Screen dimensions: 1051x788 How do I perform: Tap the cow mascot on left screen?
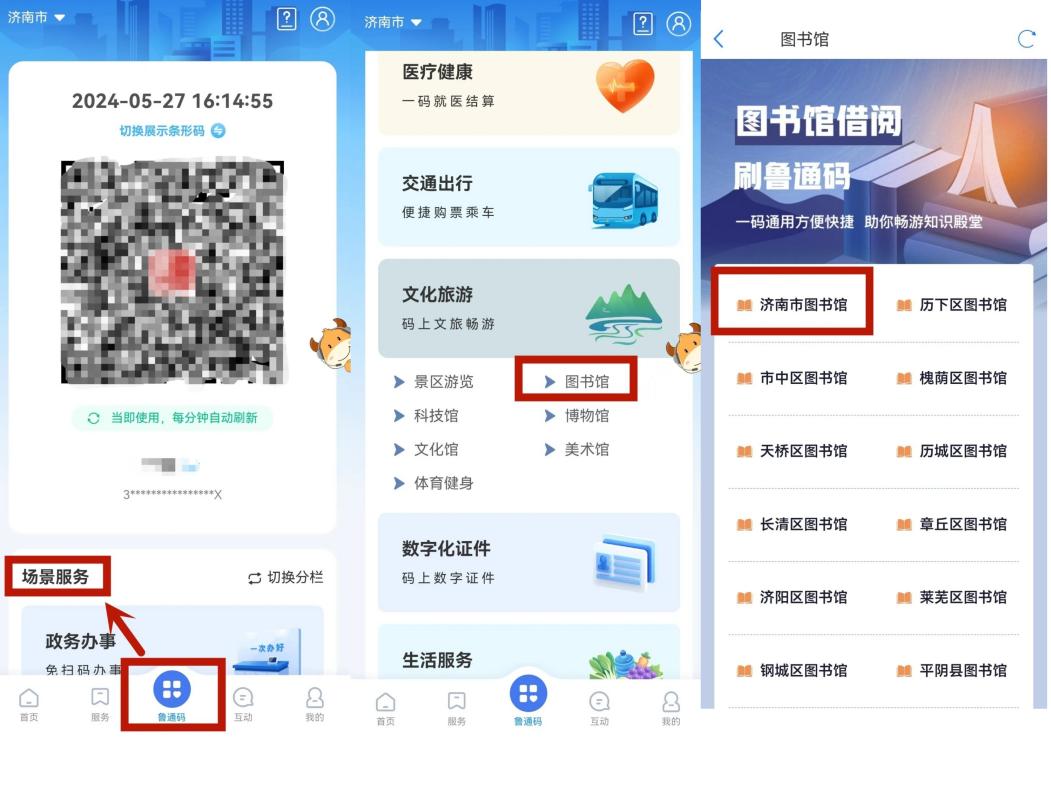click(331, 344)
